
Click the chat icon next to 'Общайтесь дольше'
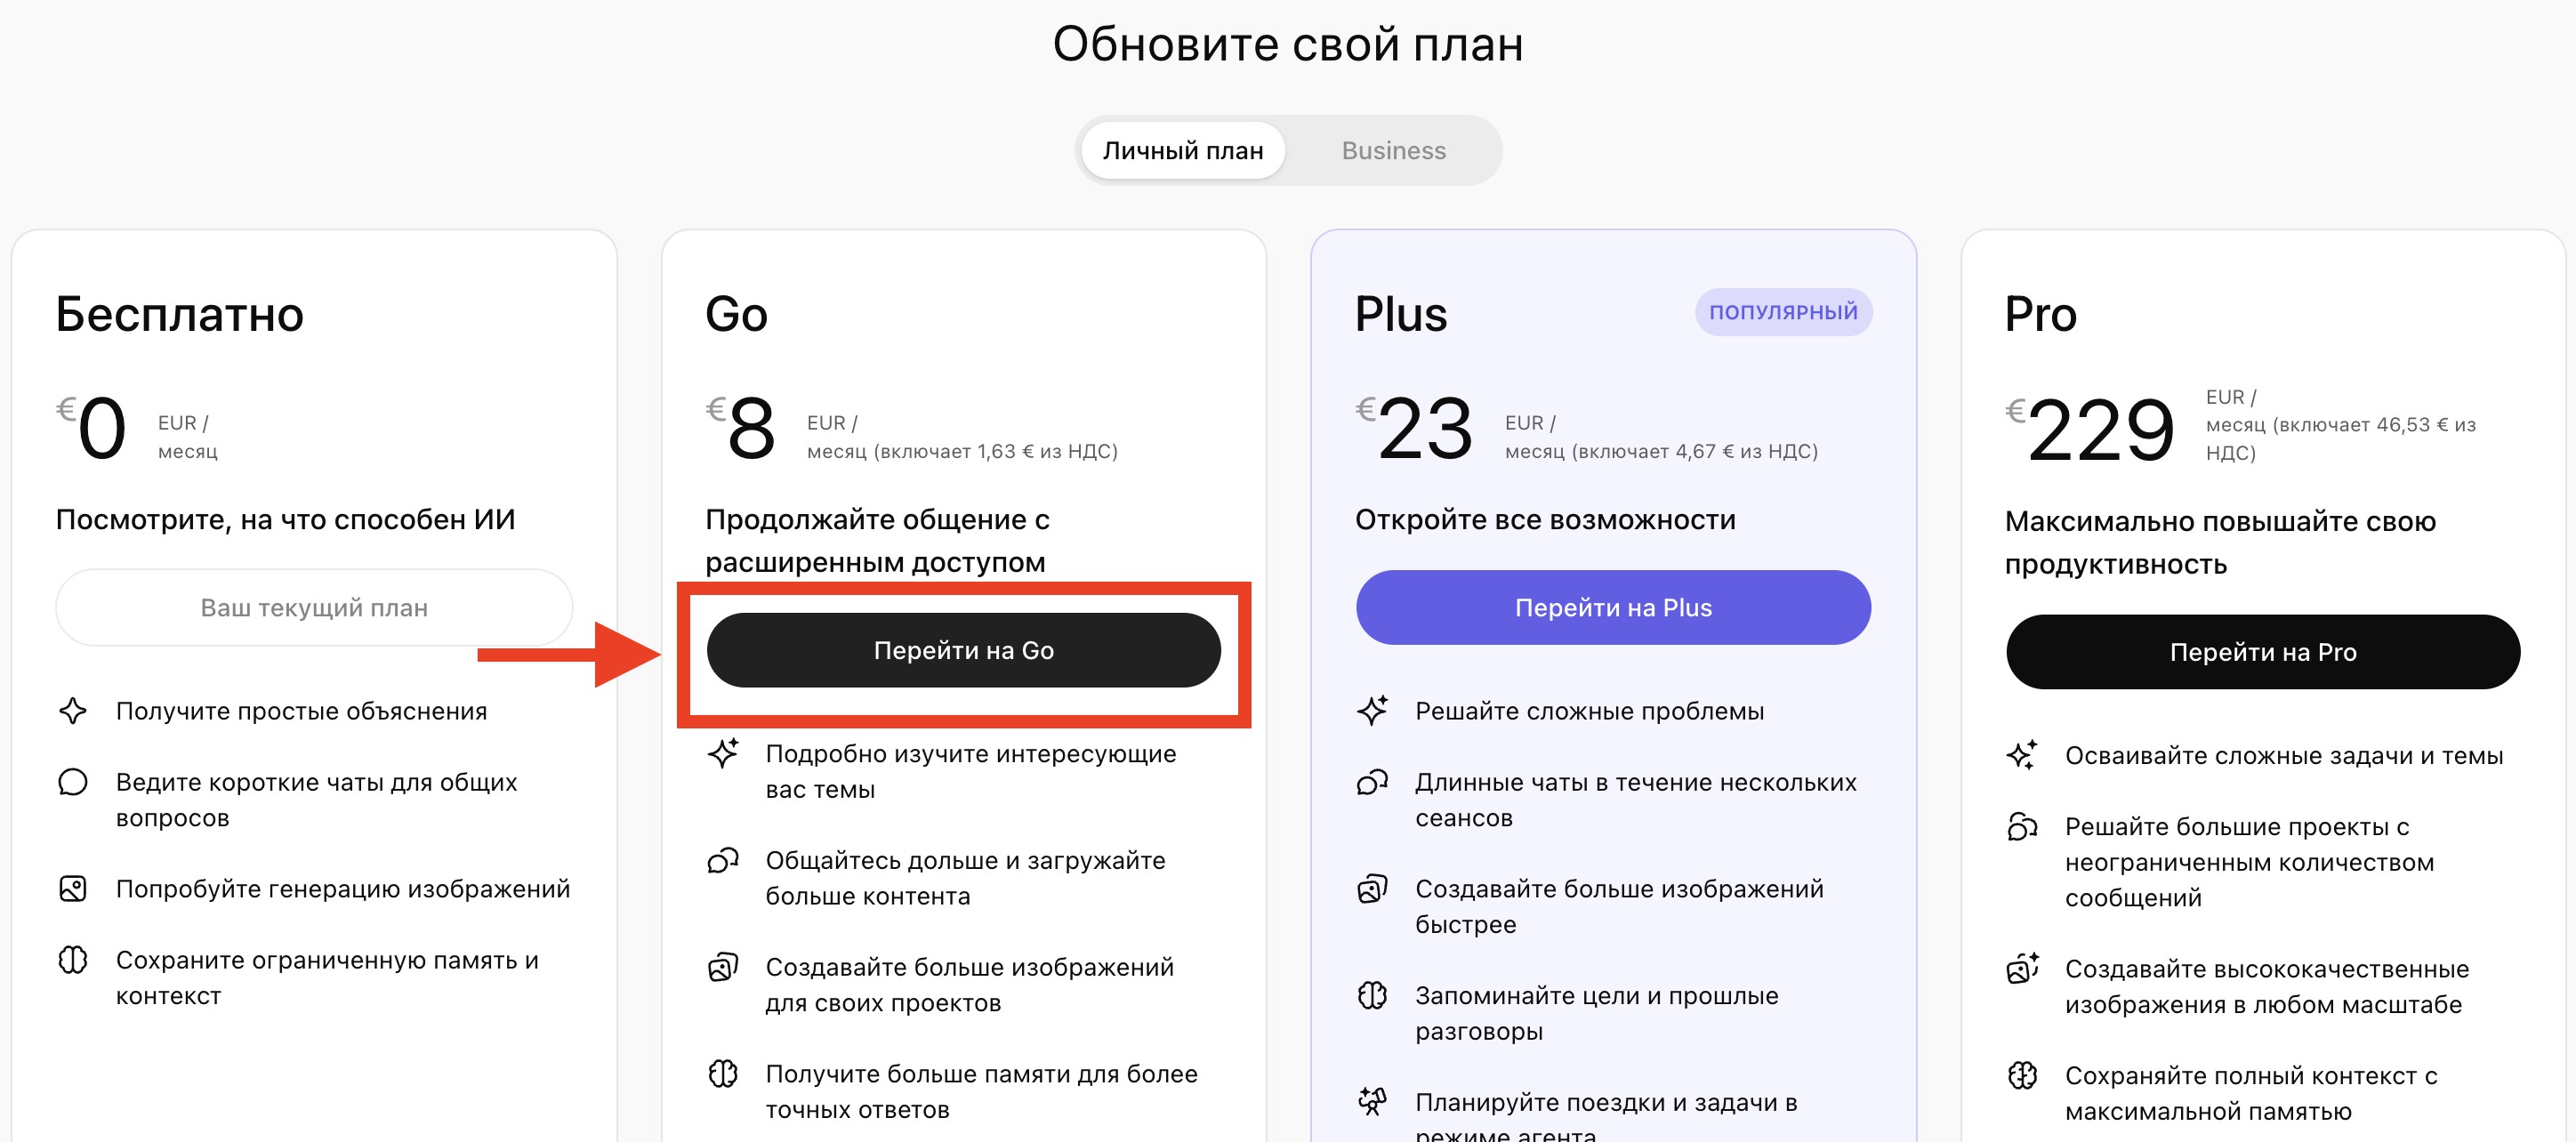(x=724, y=860)
